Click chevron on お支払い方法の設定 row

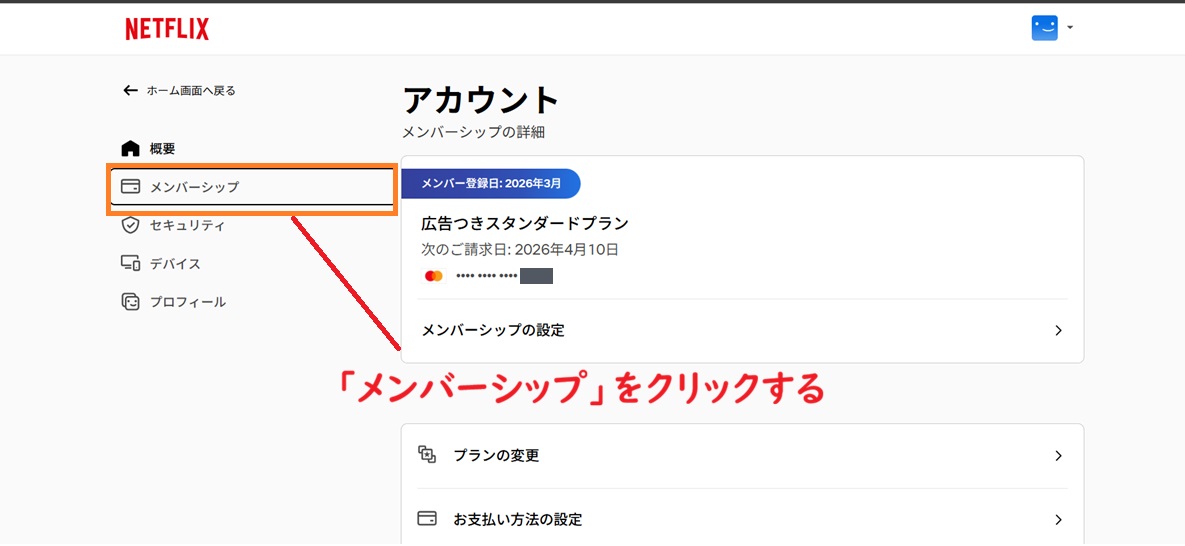(x=1059, y=520)
